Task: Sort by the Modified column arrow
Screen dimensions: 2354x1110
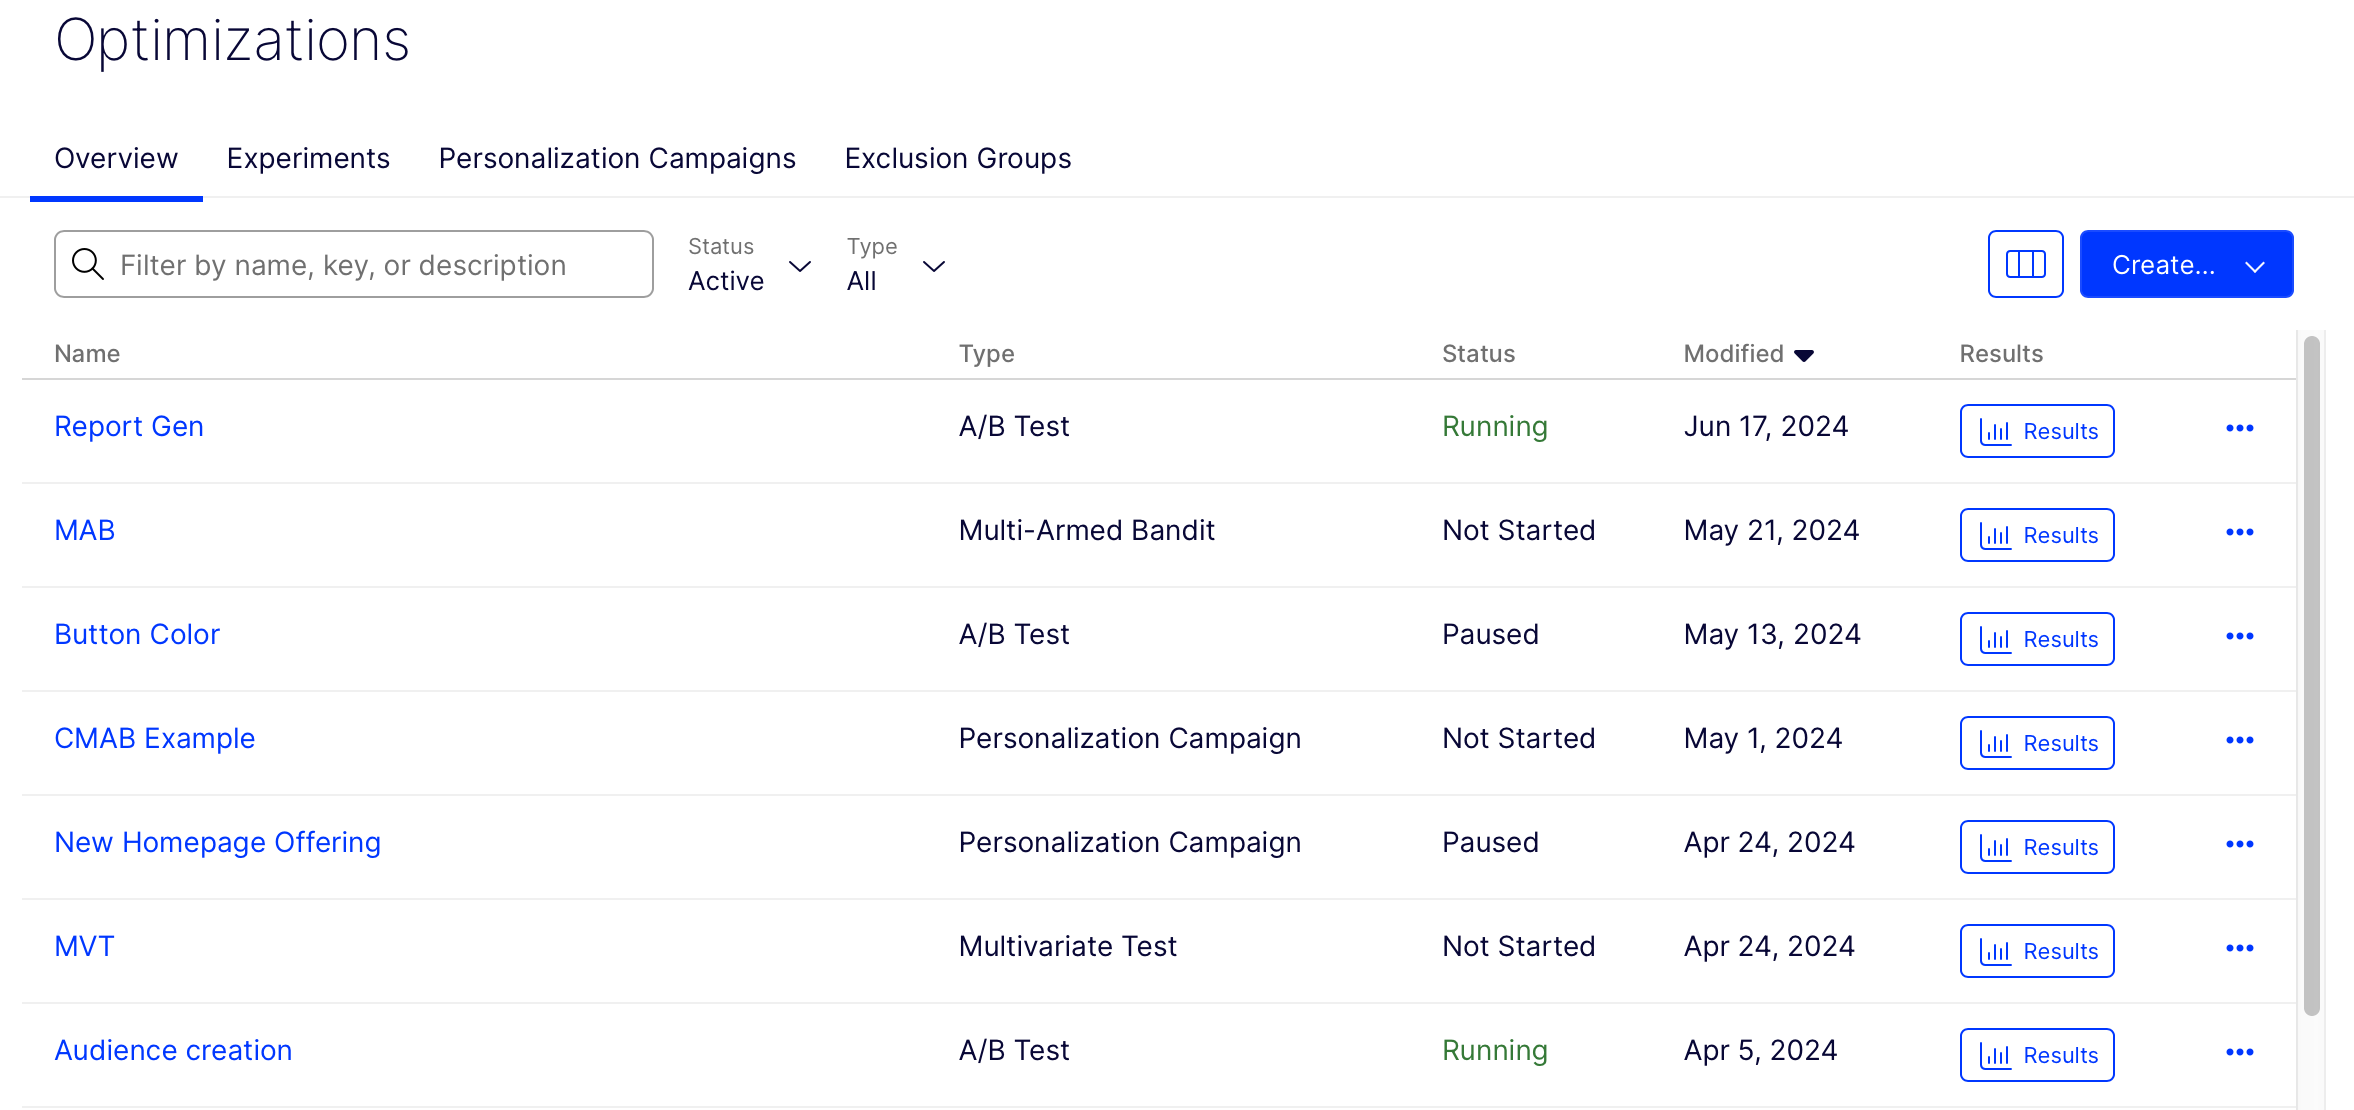Action: click(x=1803, y=356)
